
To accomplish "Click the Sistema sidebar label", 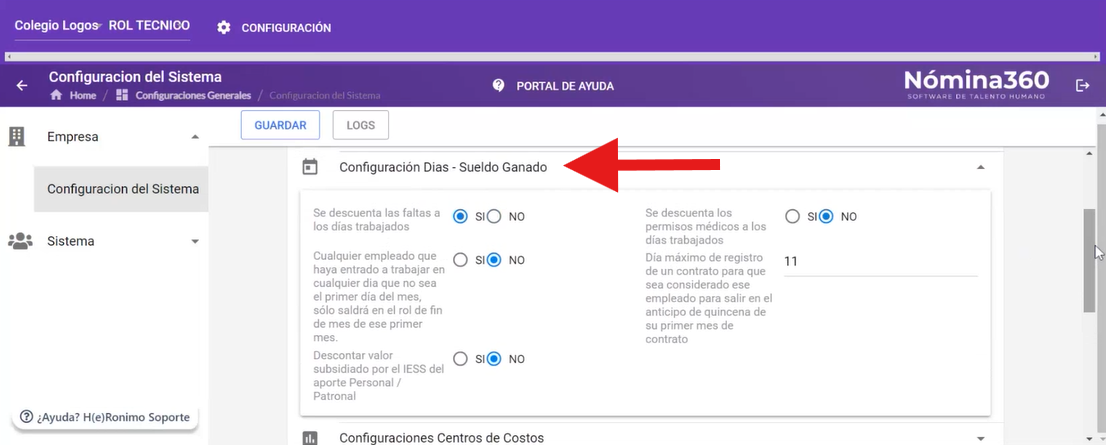I will [x=71, y=241].
